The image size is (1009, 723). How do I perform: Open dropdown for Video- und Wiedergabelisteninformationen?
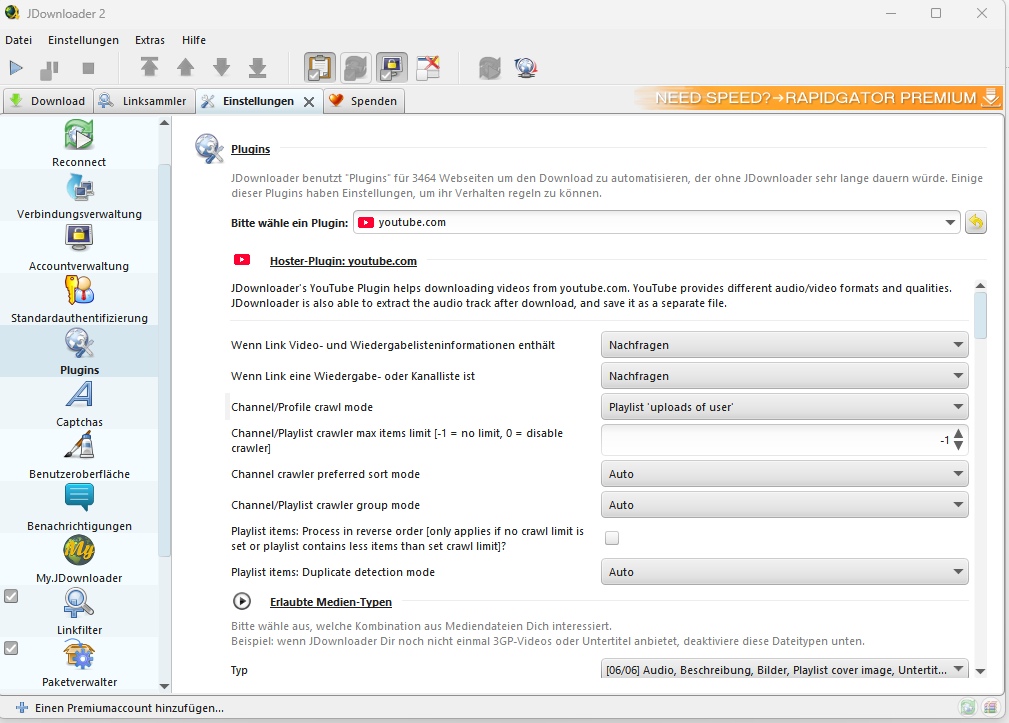[784, 345]
